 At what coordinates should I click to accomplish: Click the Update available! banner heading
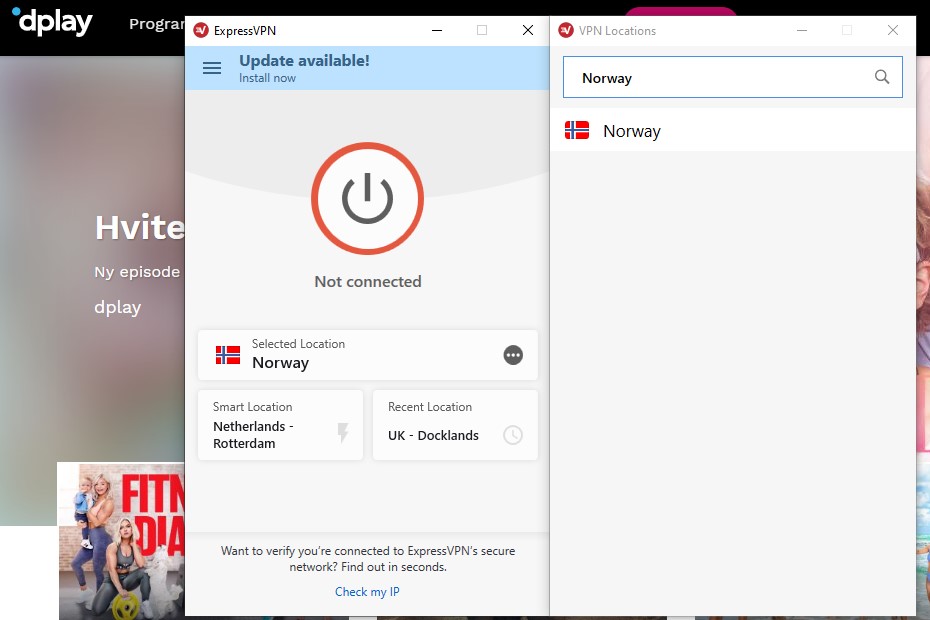pyautogui.click(x=304, y=61)
